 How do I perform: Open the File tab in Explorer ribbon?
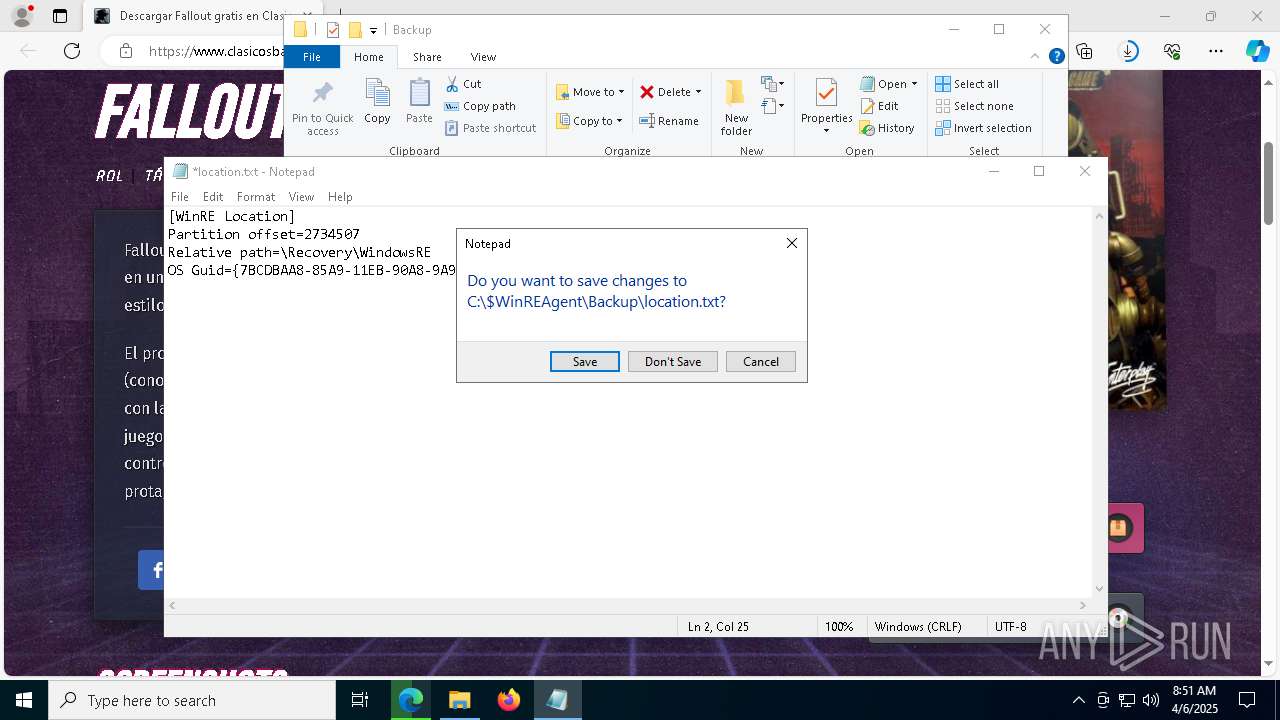click(x=312, y=57)
